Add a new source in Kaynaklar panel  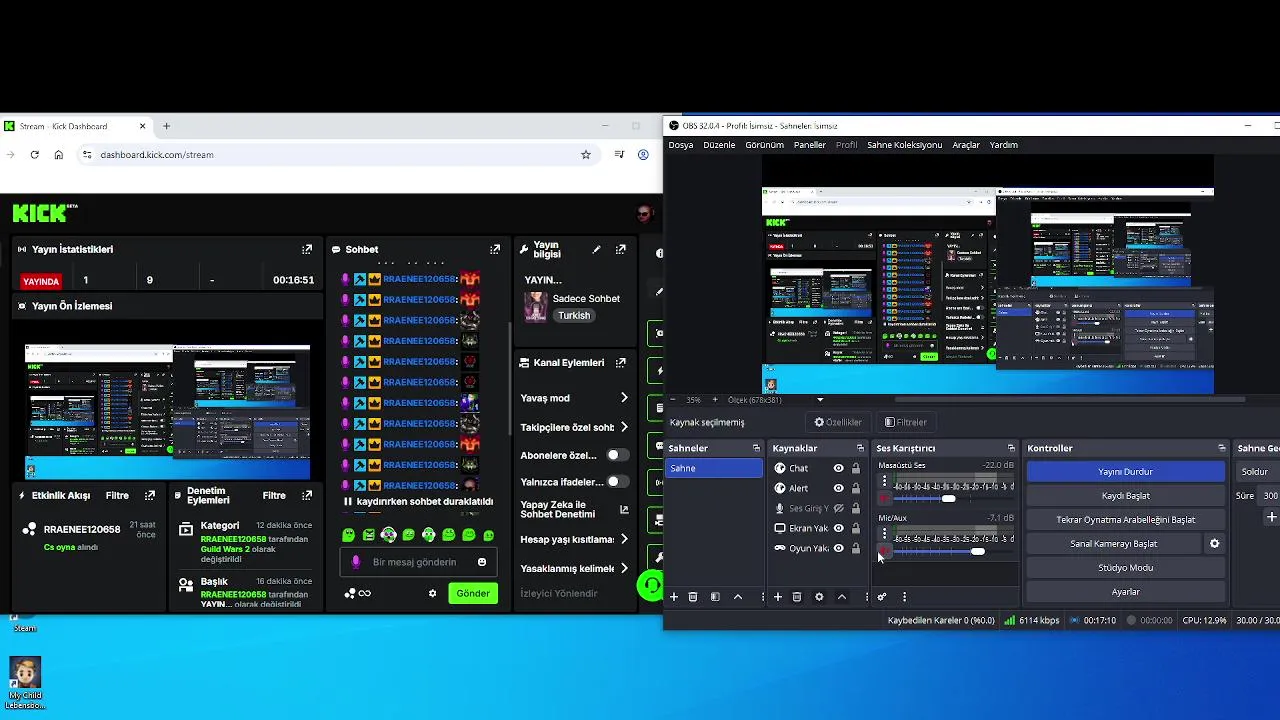tap(777, 597)
